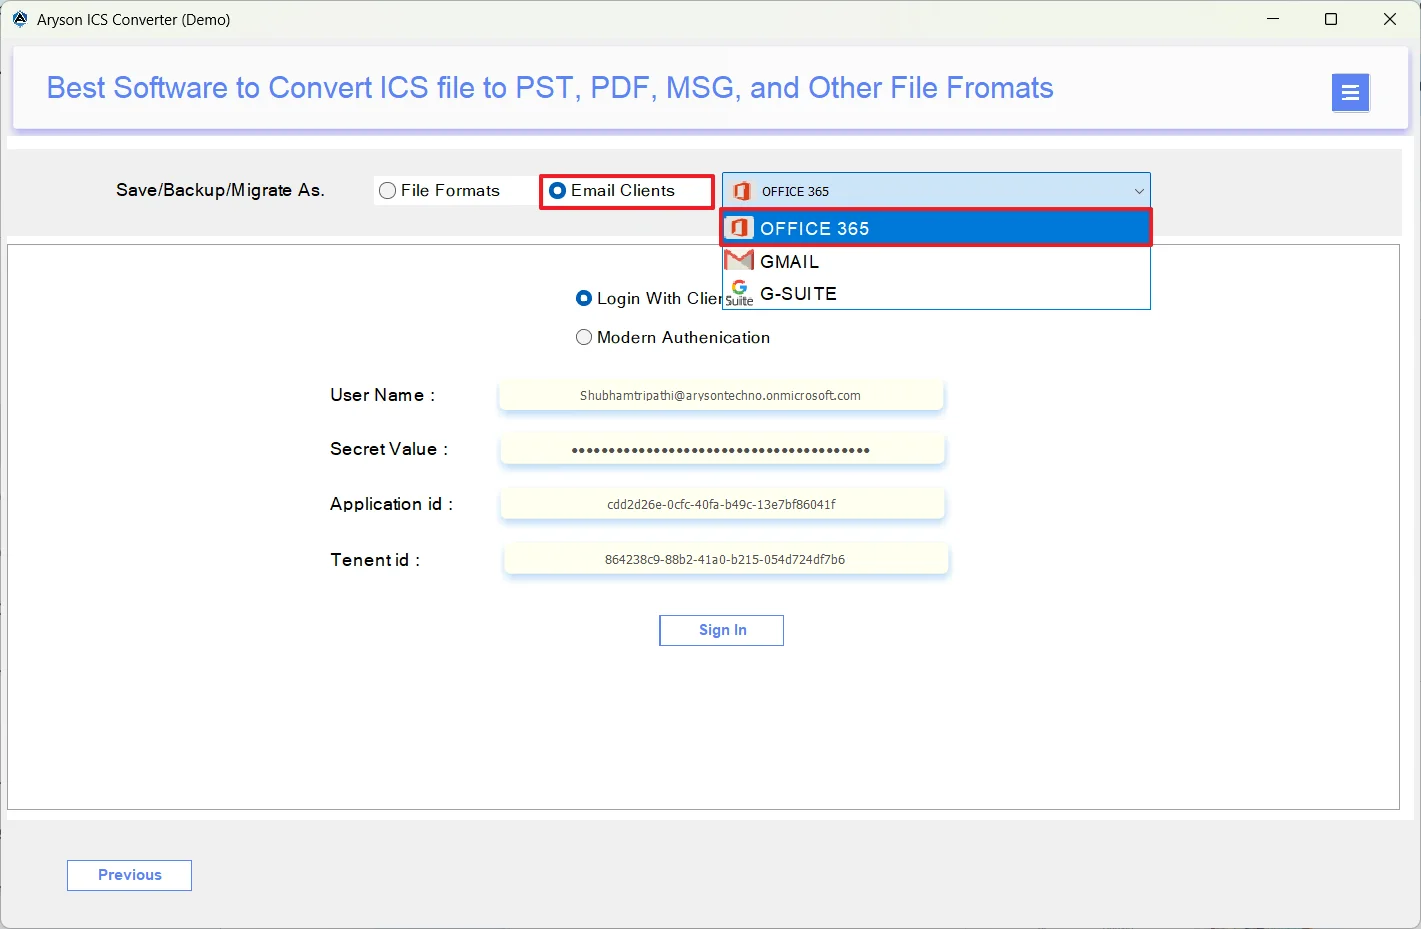Image resolution: width=1421 pixels, height=929 pixels.
Task: Click the Secret Value password field
Action: [x=722, y=450]
